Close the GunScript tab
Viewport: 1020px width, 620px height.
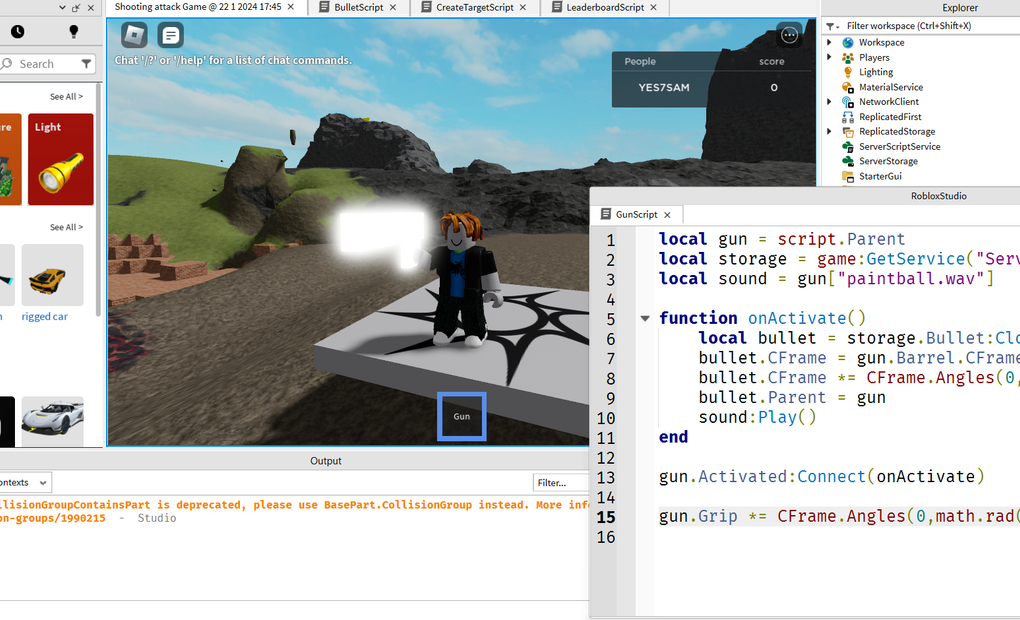[x=667, y=215]
